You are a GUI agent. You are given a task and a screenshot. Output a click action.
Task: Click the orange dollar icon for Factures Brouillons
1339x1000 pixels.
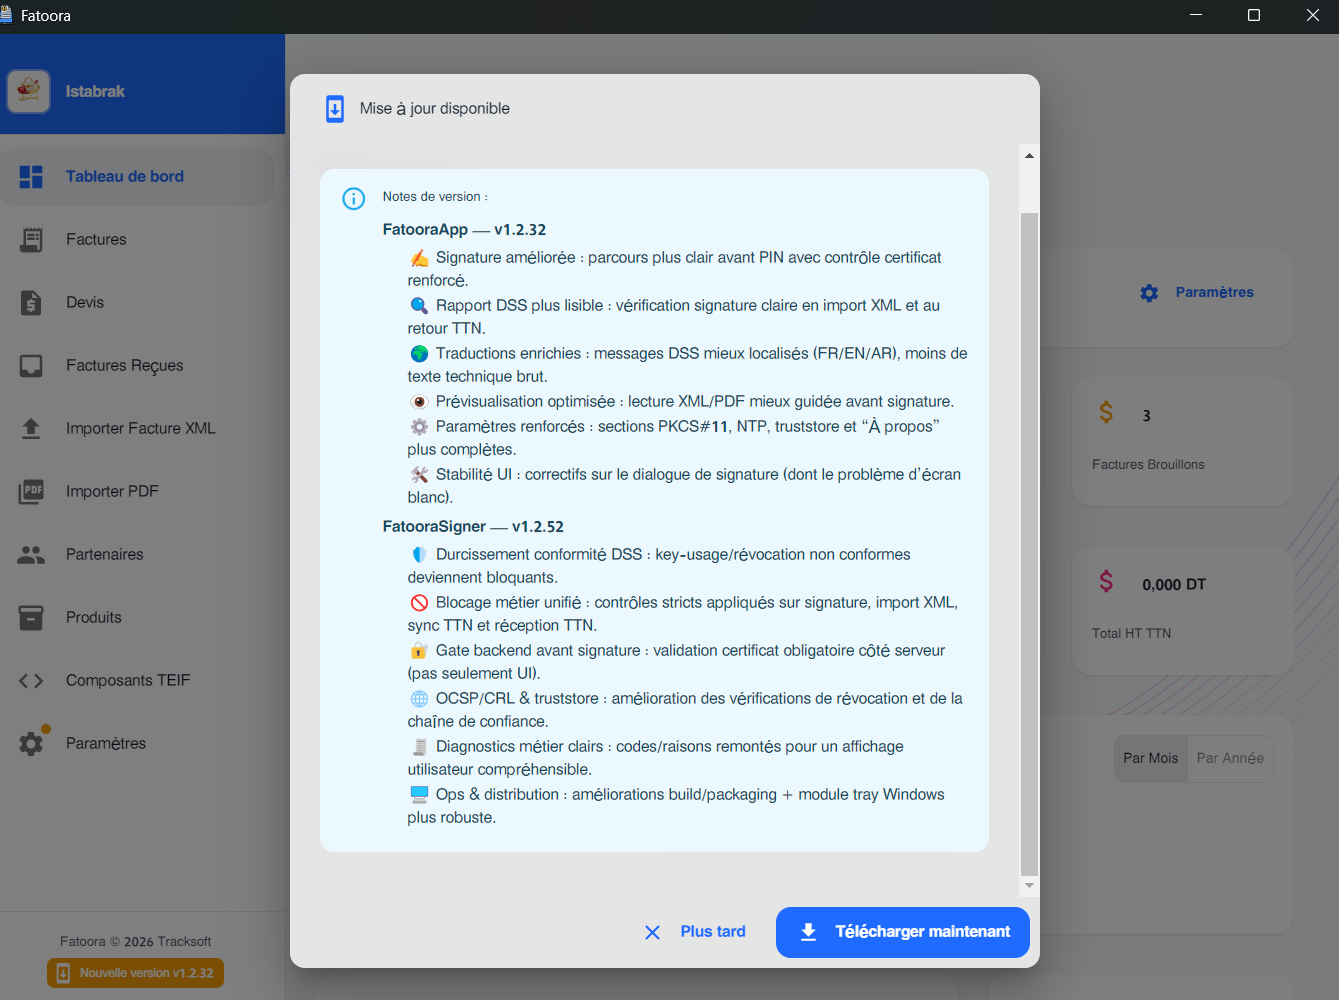point(1106,412)
